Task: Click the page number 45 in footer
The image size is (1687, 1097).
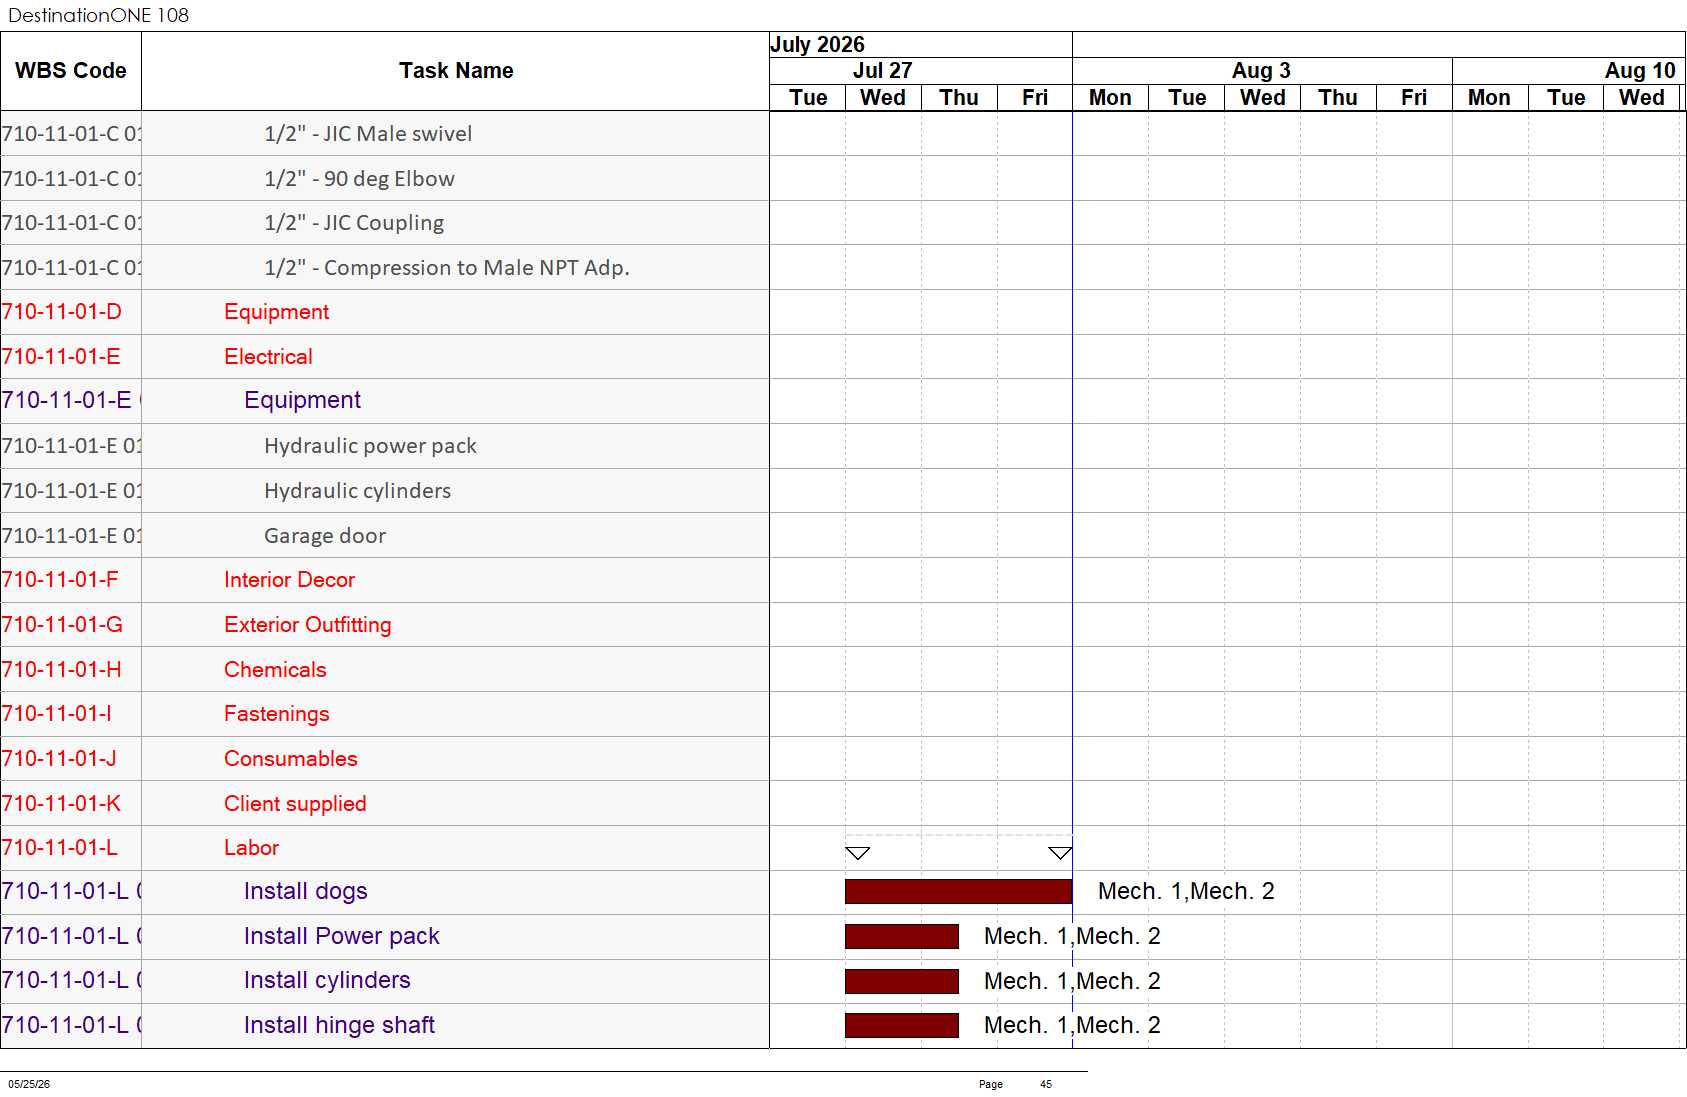Action: coord(1046,1084)
